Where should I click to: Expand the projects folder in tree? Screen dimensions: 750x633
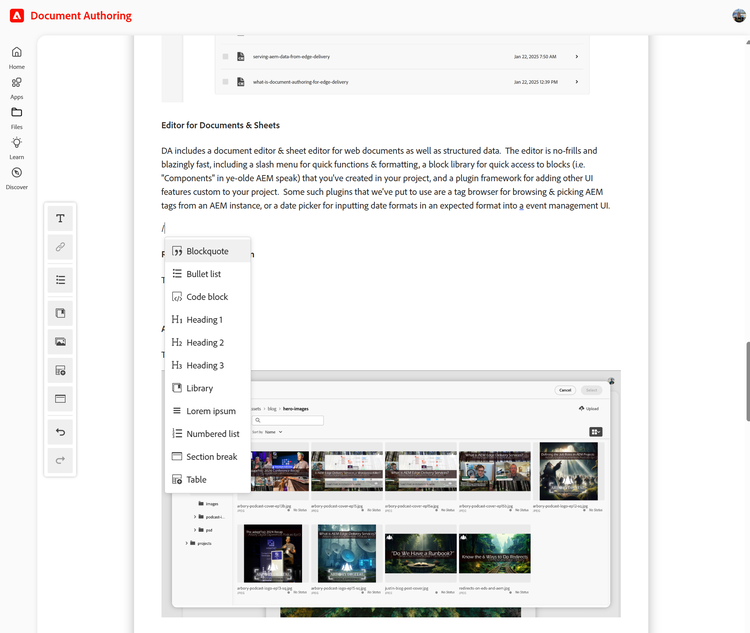pyautogui.click(x=187, y=543)
